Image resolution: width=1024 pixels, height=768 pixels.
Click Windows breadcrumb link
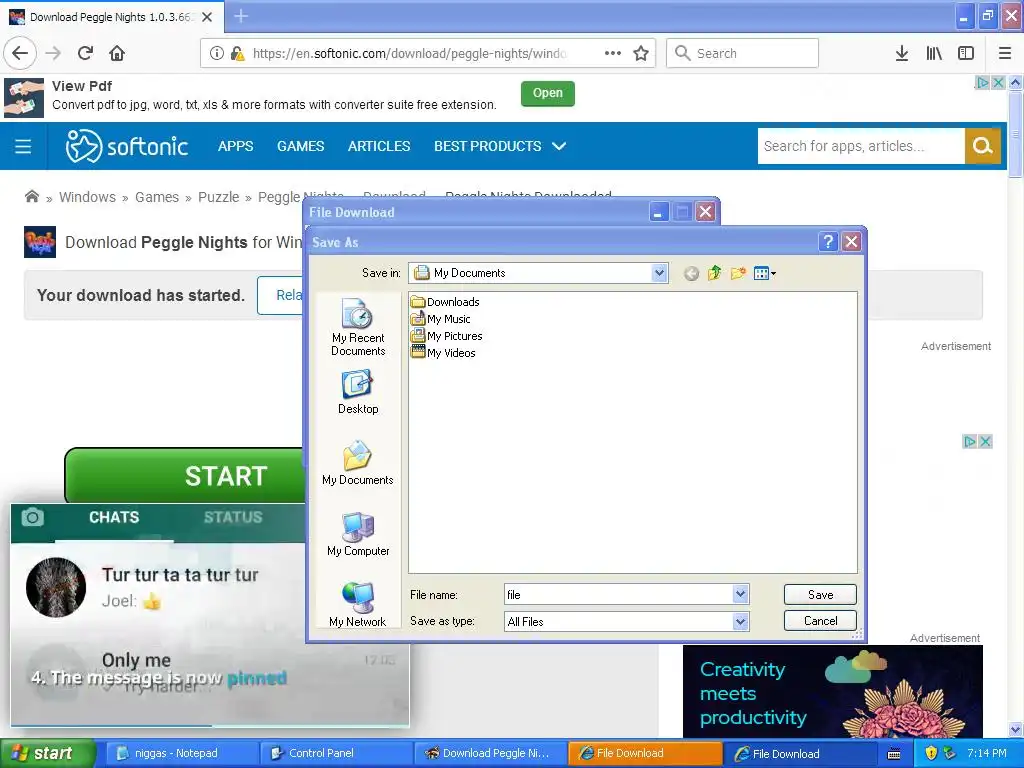88,197
